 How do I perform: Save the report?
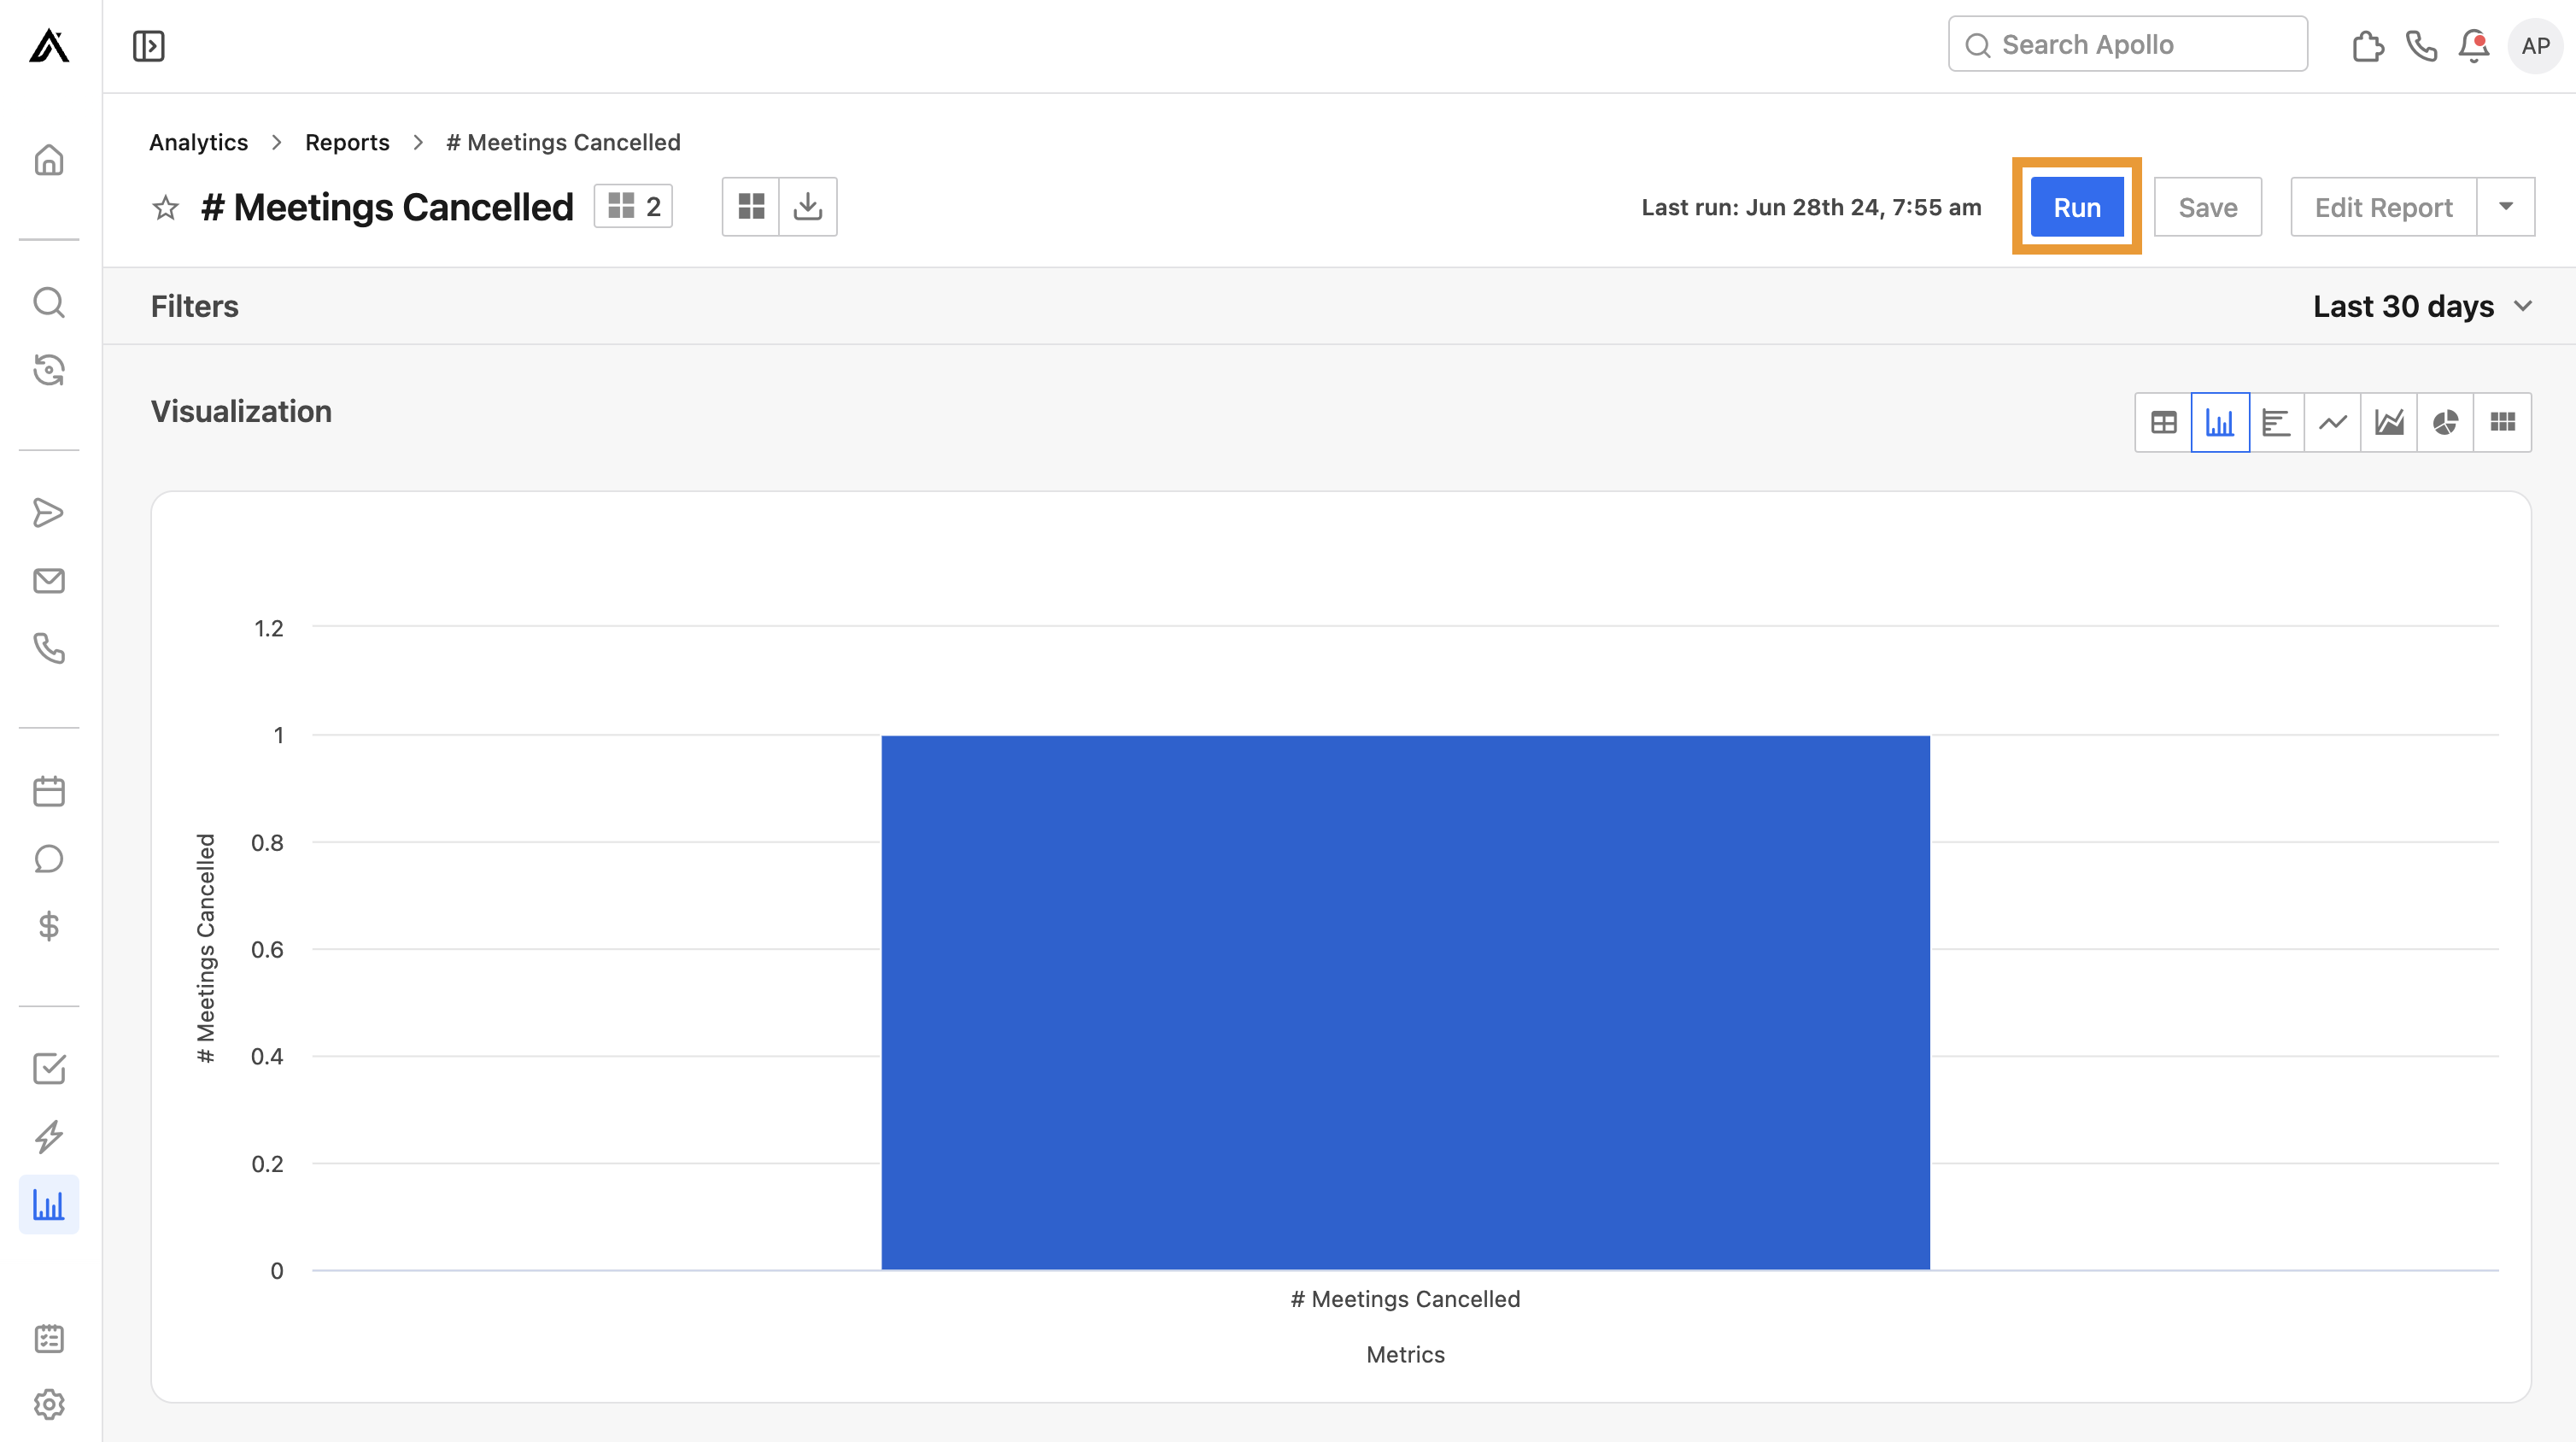(x=2208, y=206)
